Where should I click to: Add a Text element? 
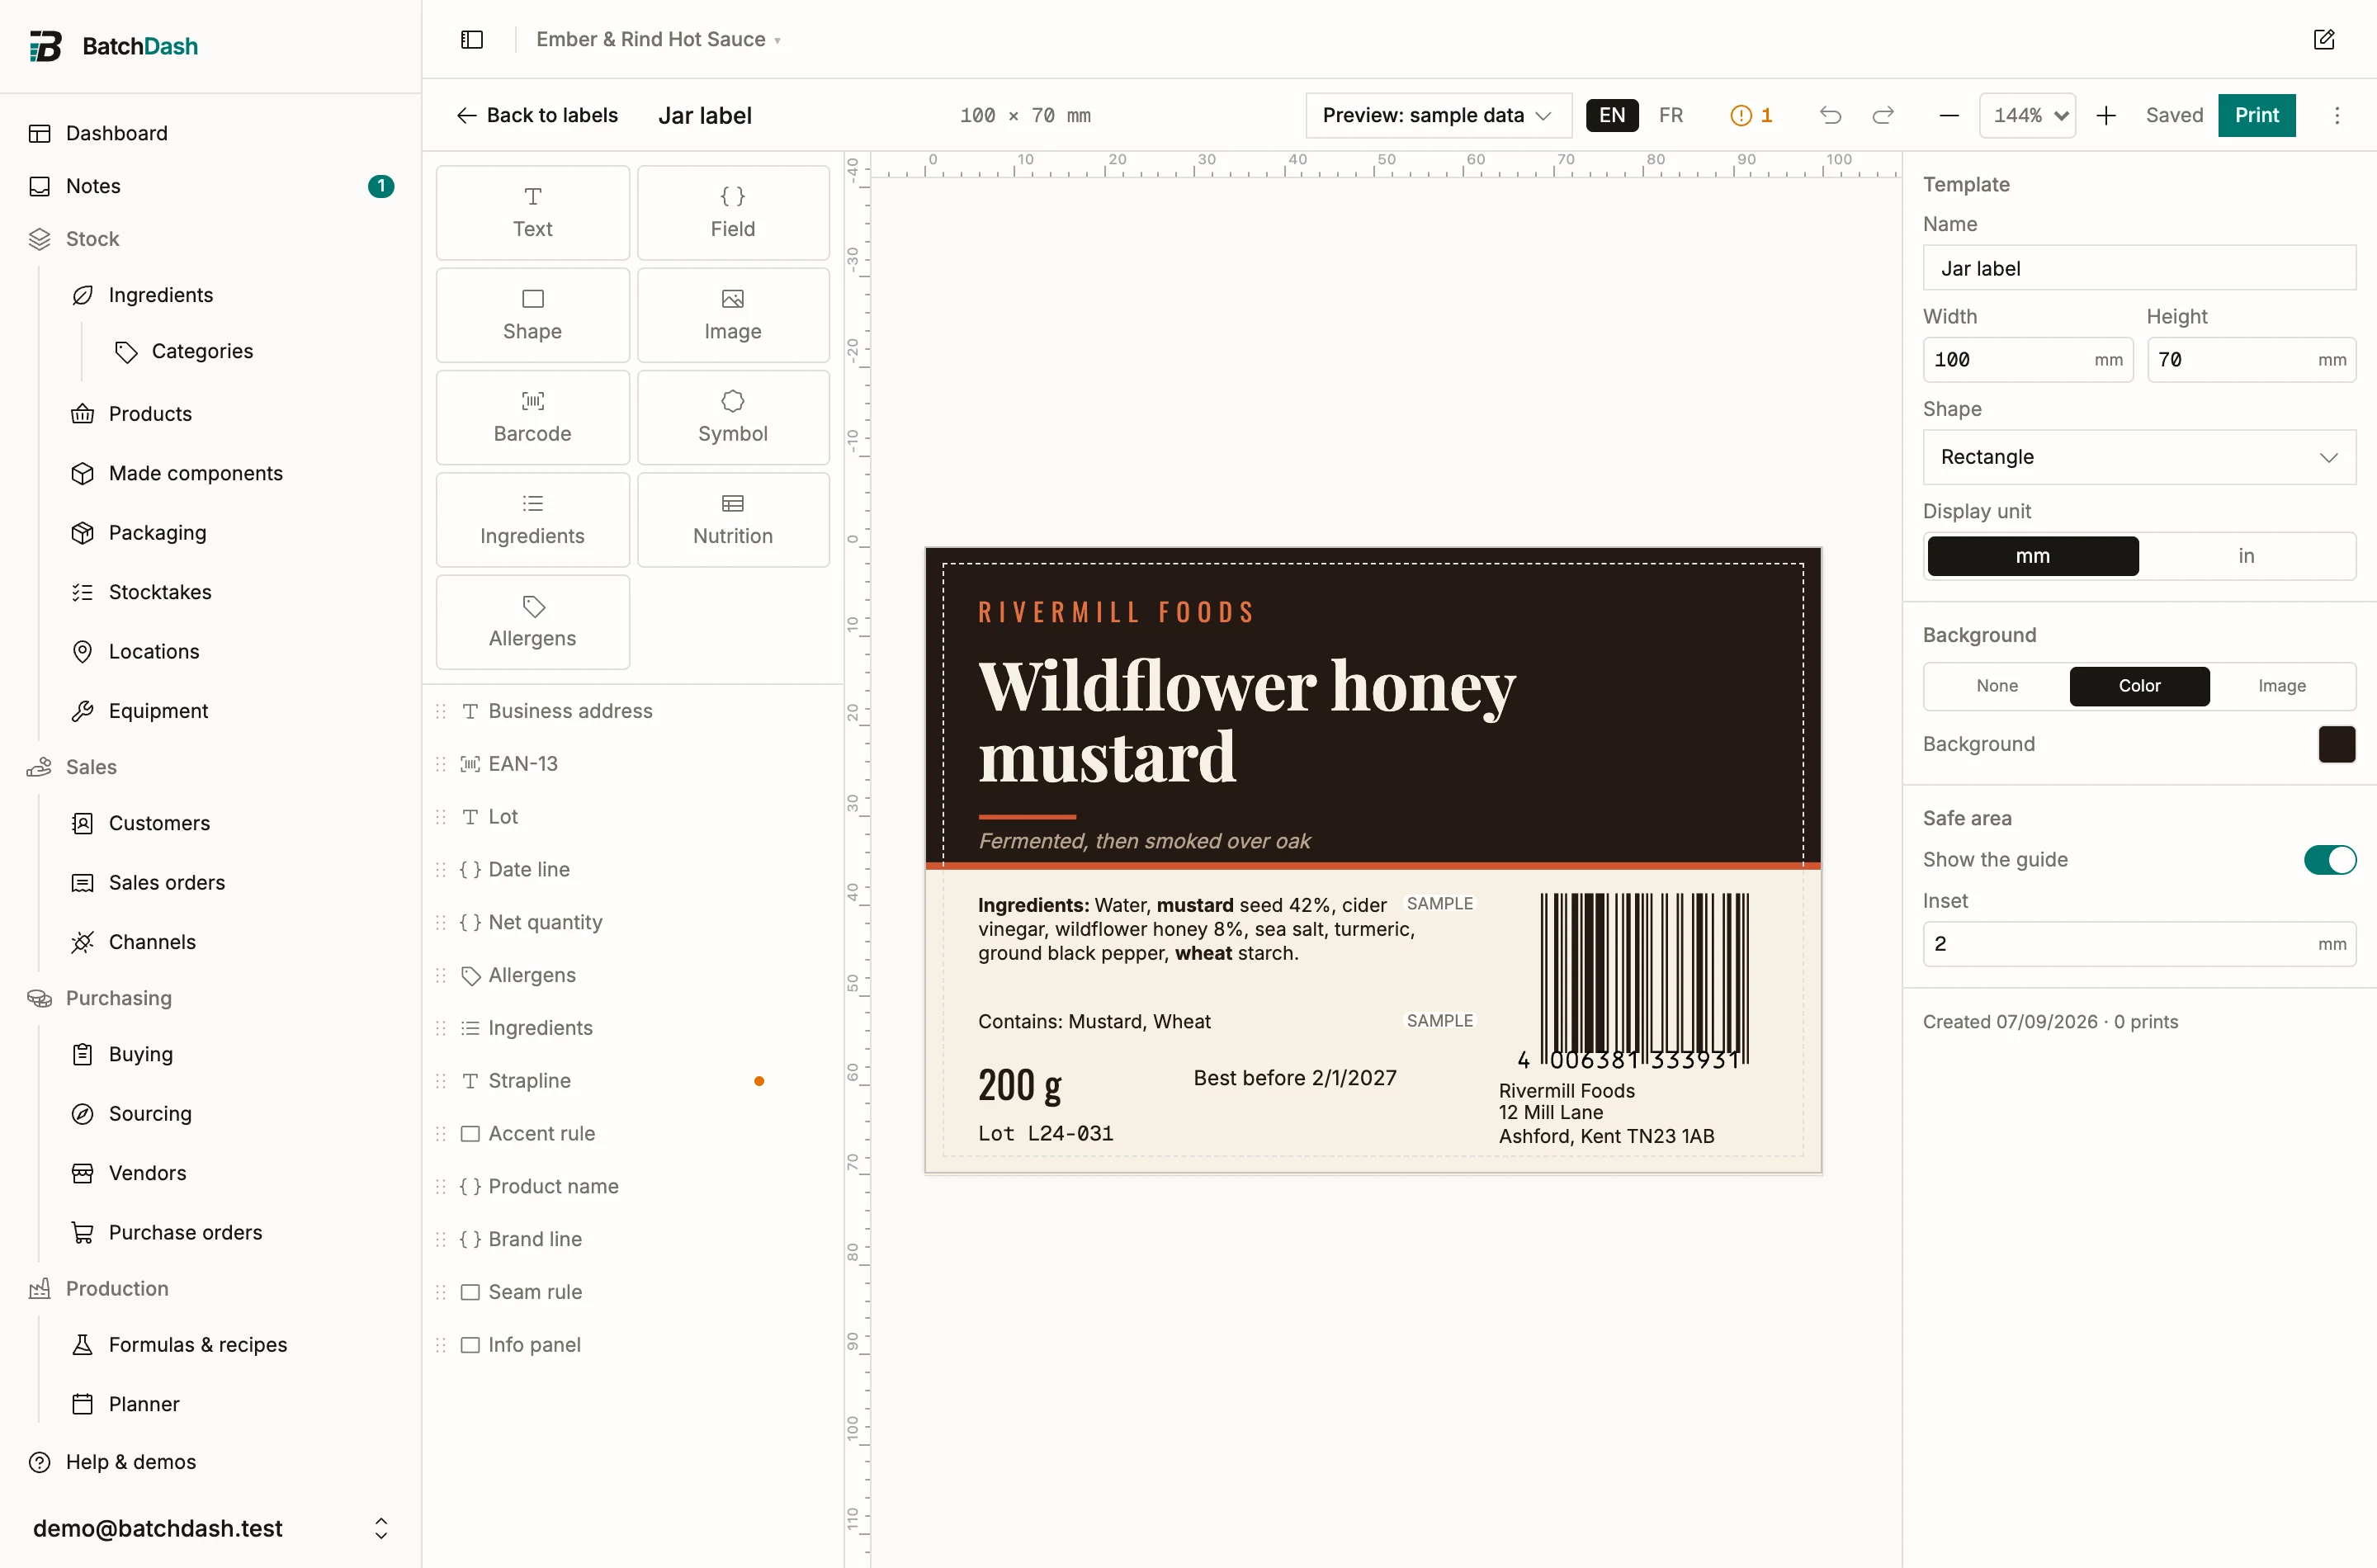(x=532, y=212)
